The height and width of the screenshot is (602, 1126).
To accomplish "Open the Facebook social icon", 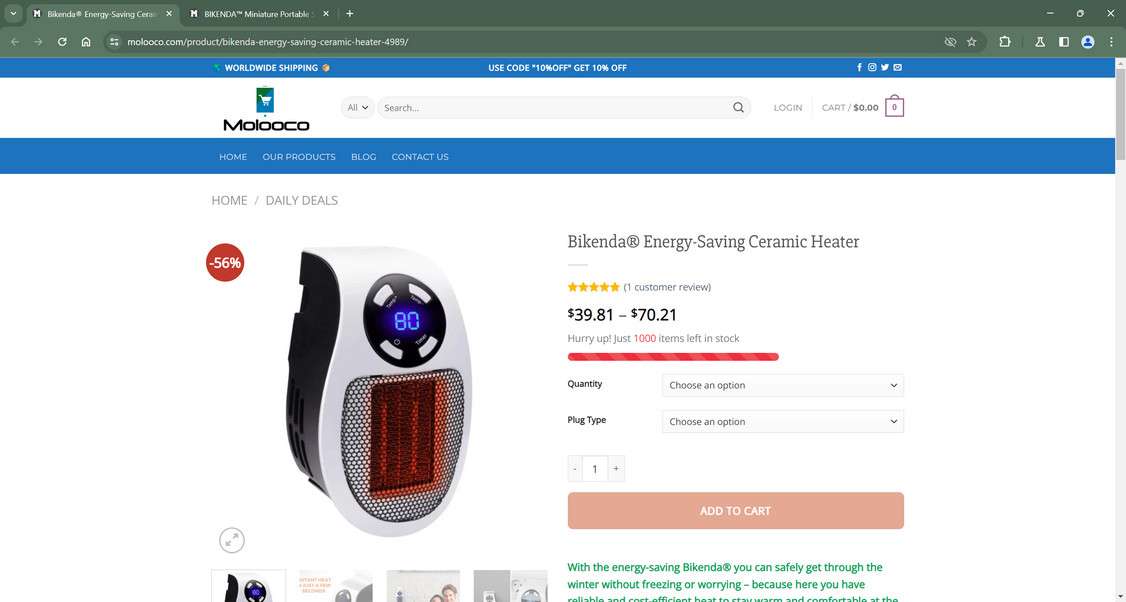I will click(x=860, y=68).
